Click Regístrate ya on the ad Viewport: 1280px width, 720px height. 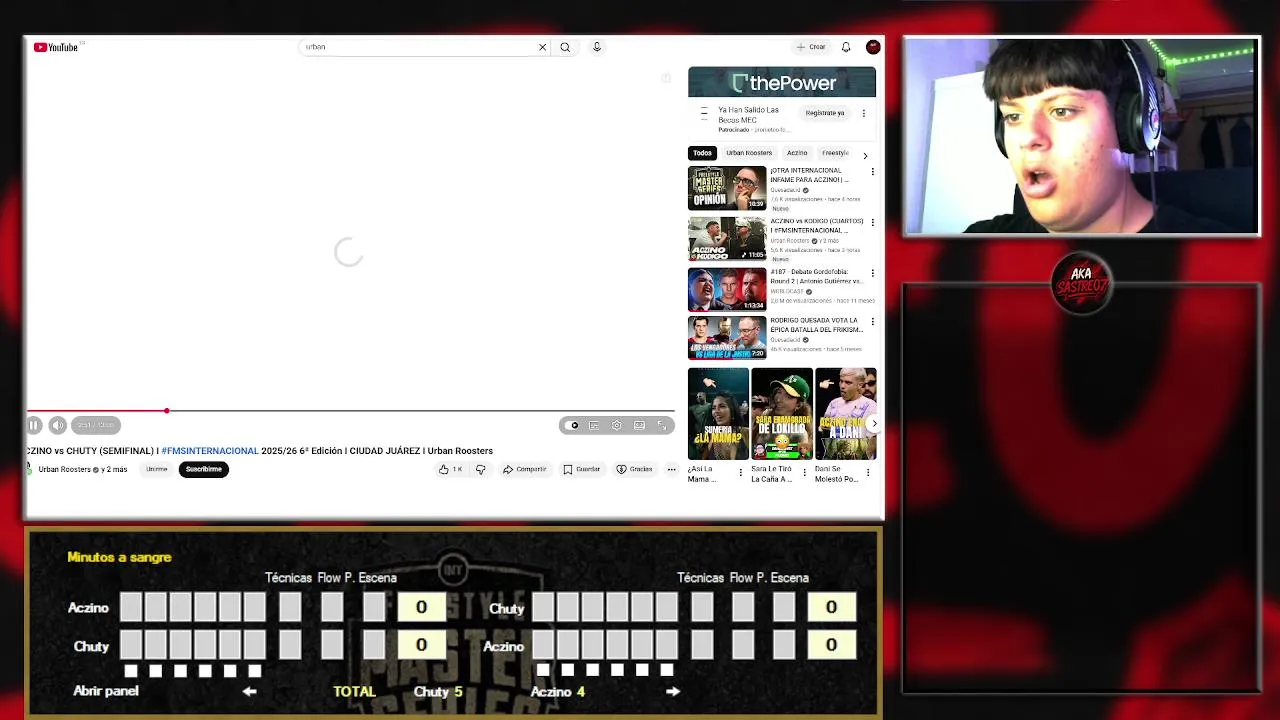(825, 113)
